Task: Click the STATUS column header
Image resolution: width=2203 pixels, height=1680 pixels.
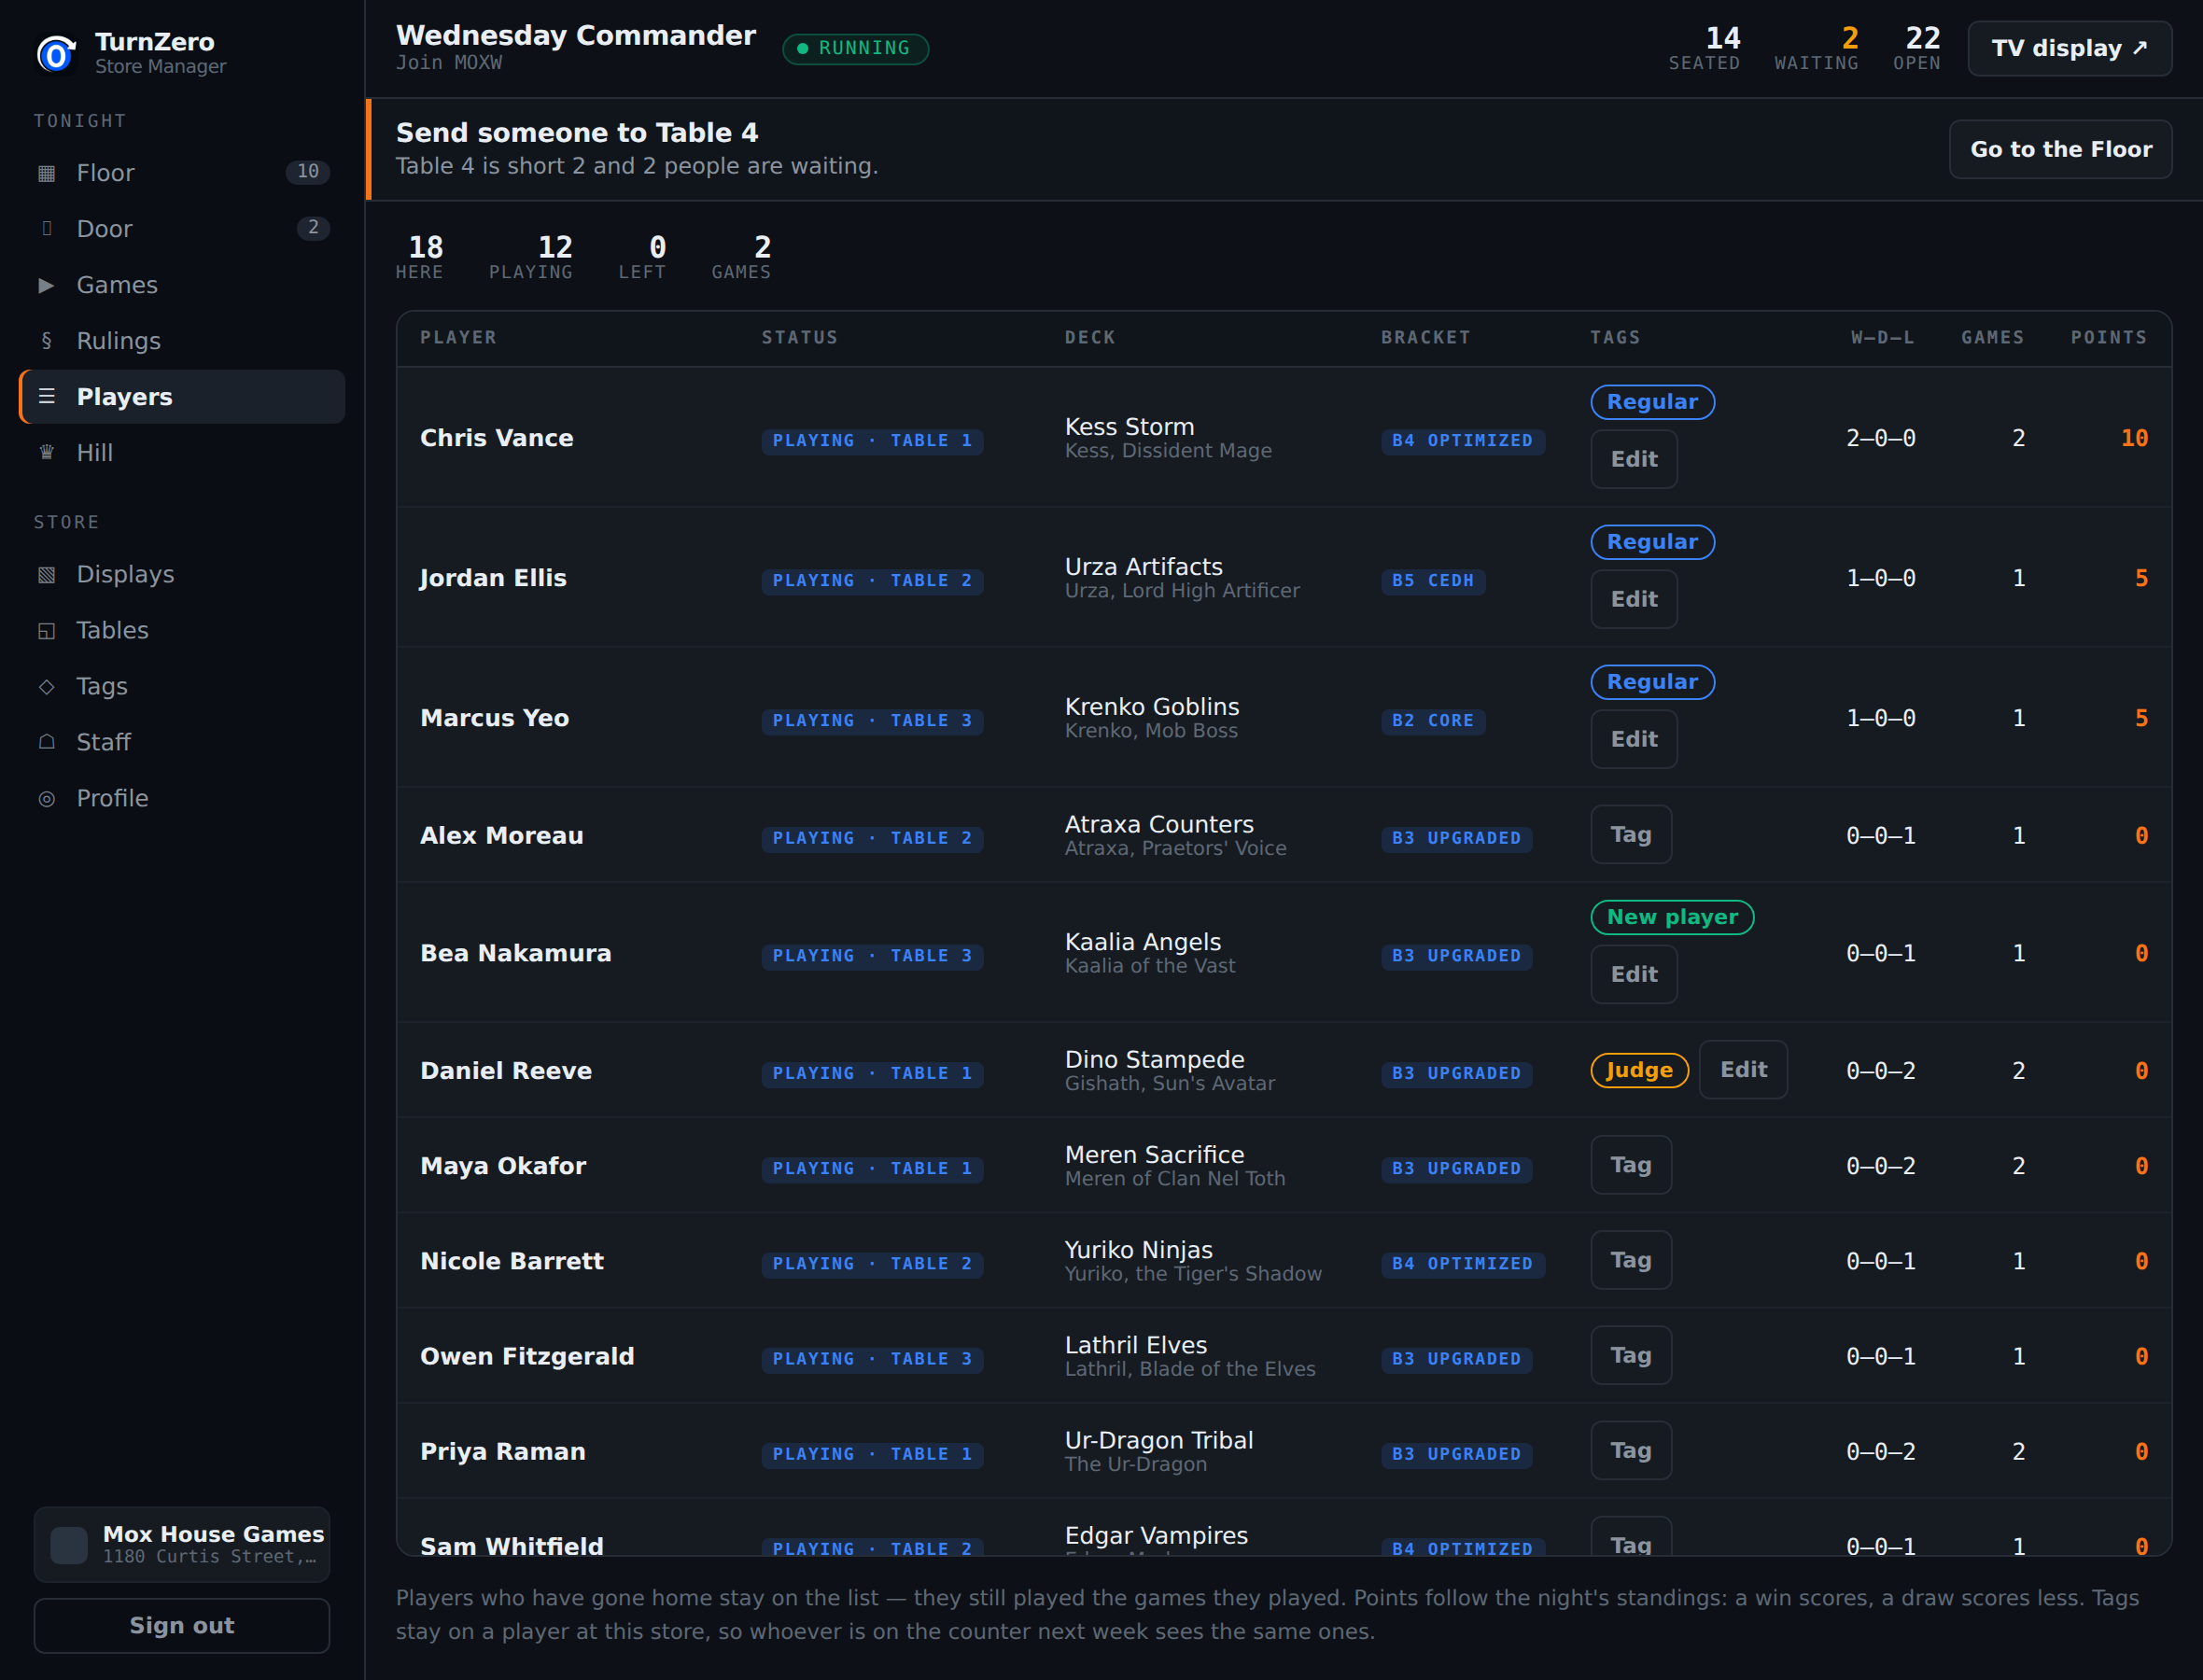Action: tap(800, 338)
